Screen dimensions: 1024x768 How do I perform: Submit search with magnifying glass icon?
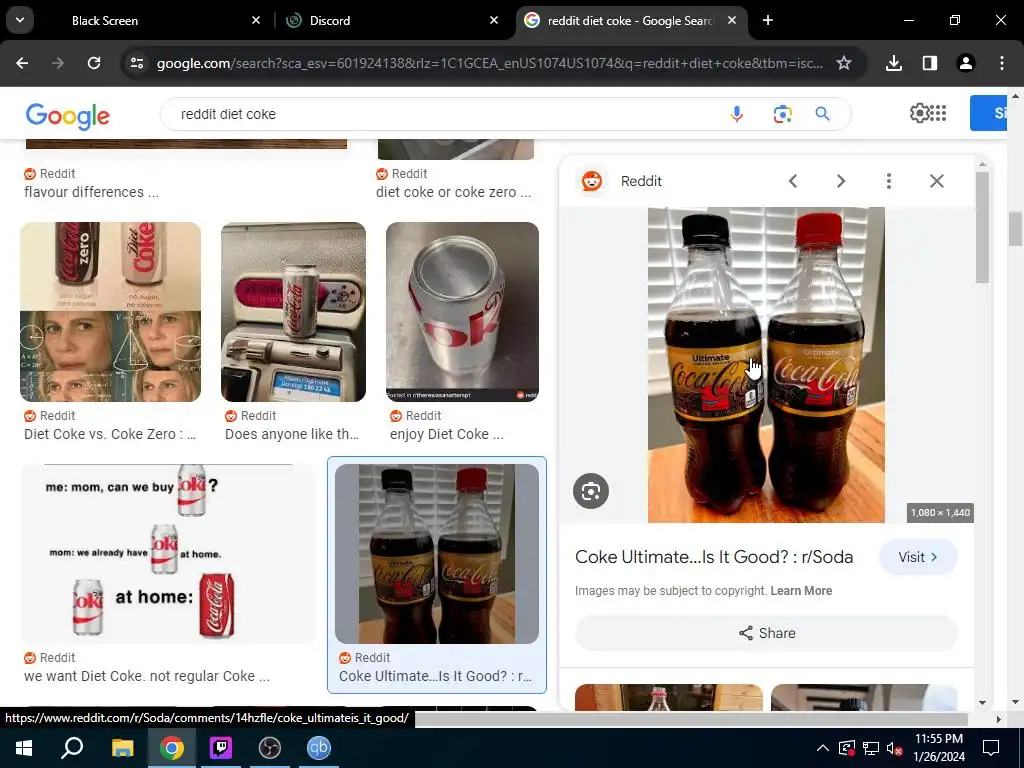pyautogui.click(x=823, y=114)
